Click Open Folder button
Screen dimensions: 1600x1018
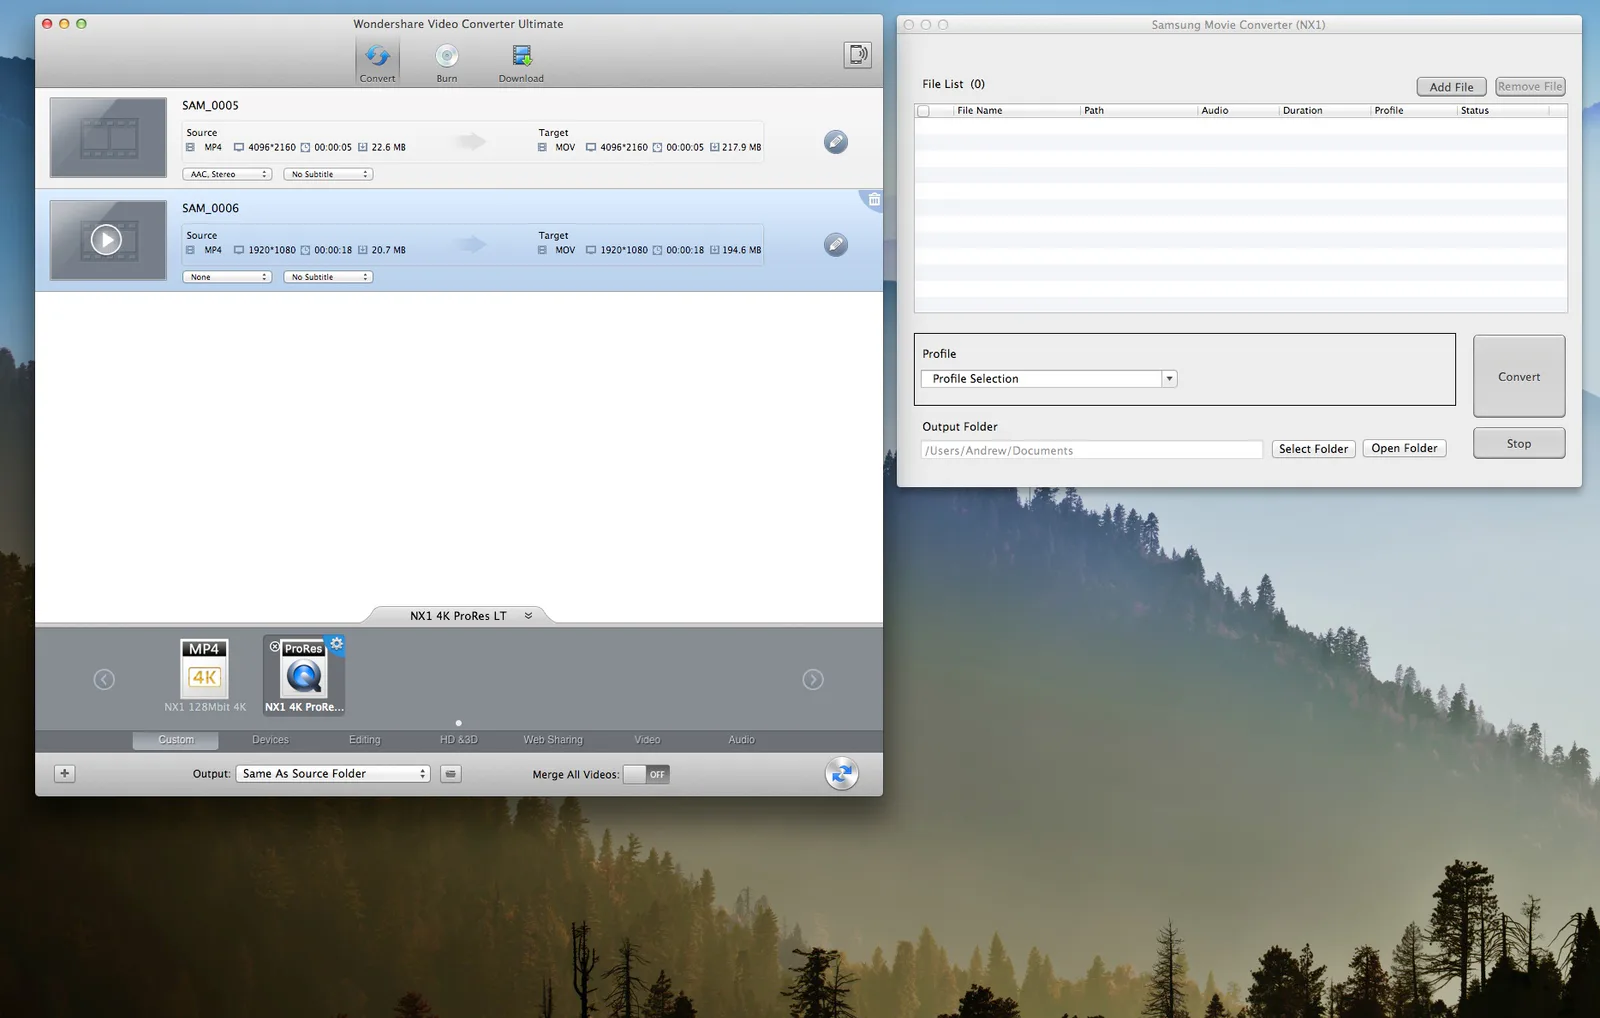click(1404, 448)
